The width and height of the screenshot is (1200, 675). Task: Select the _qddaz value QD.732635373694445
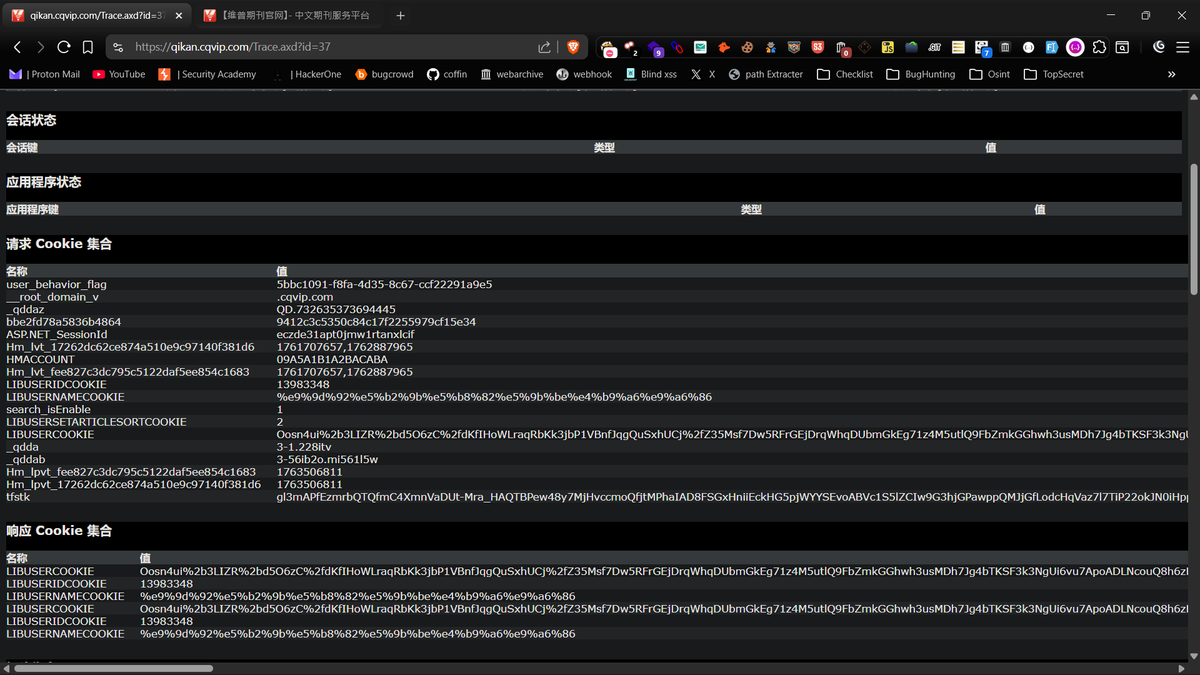(x=336, y=309)
